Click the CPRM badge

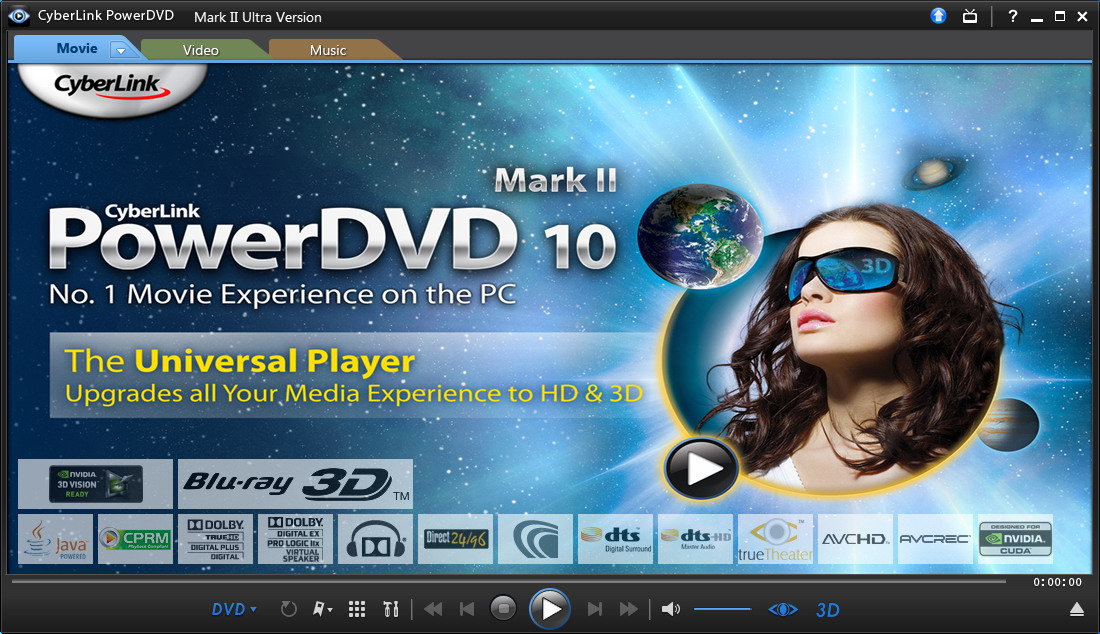[x=135, y=539]
